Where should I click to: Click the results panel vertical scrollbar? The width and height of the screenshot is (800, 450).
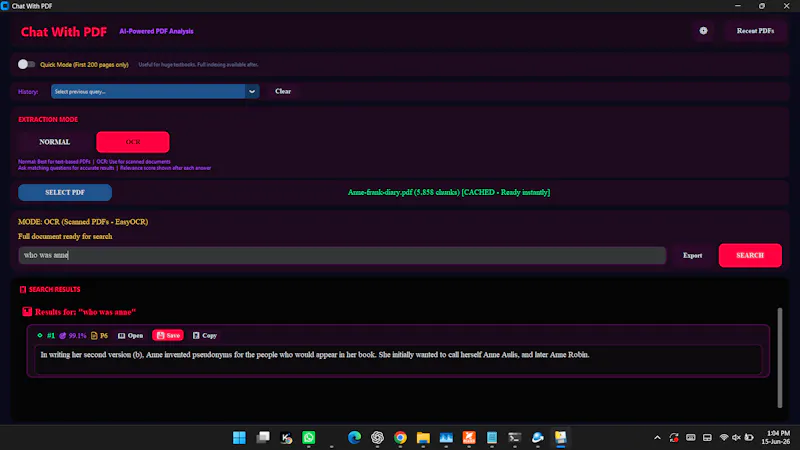point(780,357)
